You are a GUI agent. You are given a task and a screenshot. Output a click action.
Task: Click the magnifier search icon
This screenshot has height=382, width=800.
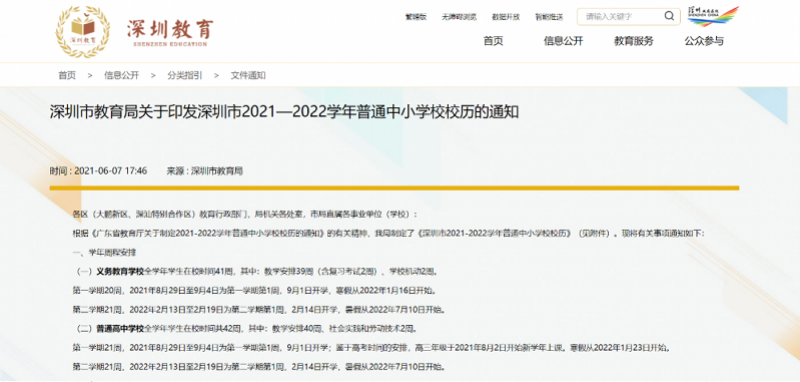(669, 16)
